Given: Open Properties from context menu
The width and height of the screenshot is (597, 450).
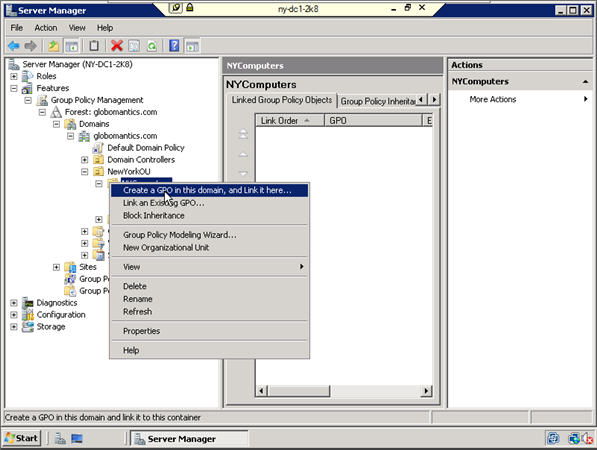Looking at the screenshot, I should (x=209, y=331).
